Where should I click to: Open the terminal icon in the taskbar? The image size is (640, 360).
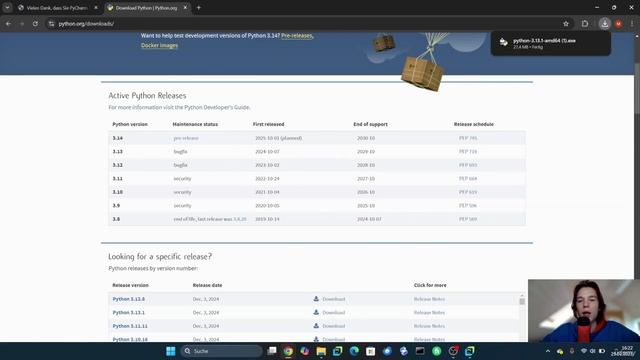click(x=420, y=351)
